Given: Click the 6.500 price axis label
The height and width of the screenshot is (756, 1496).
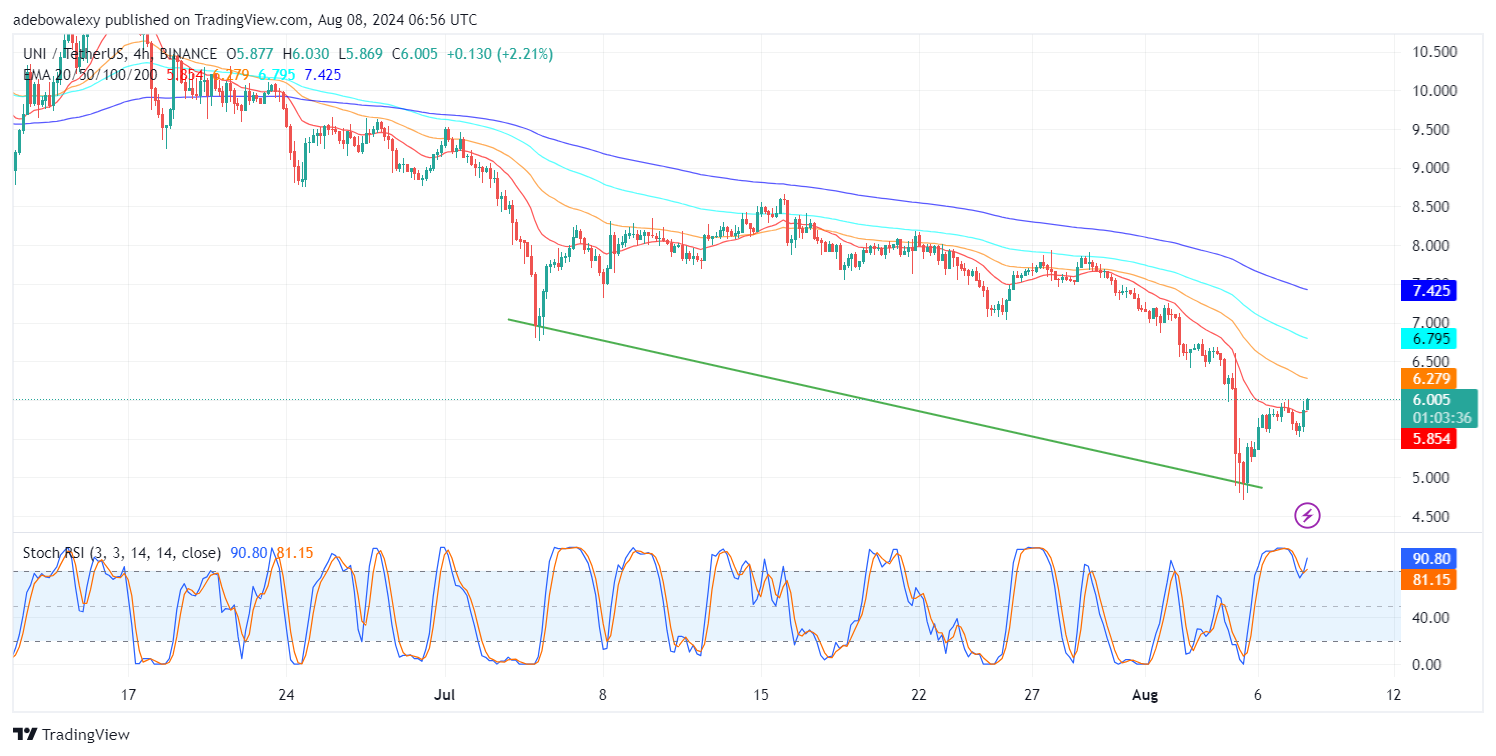Looking at the screenshot, I should [1432, 362].
